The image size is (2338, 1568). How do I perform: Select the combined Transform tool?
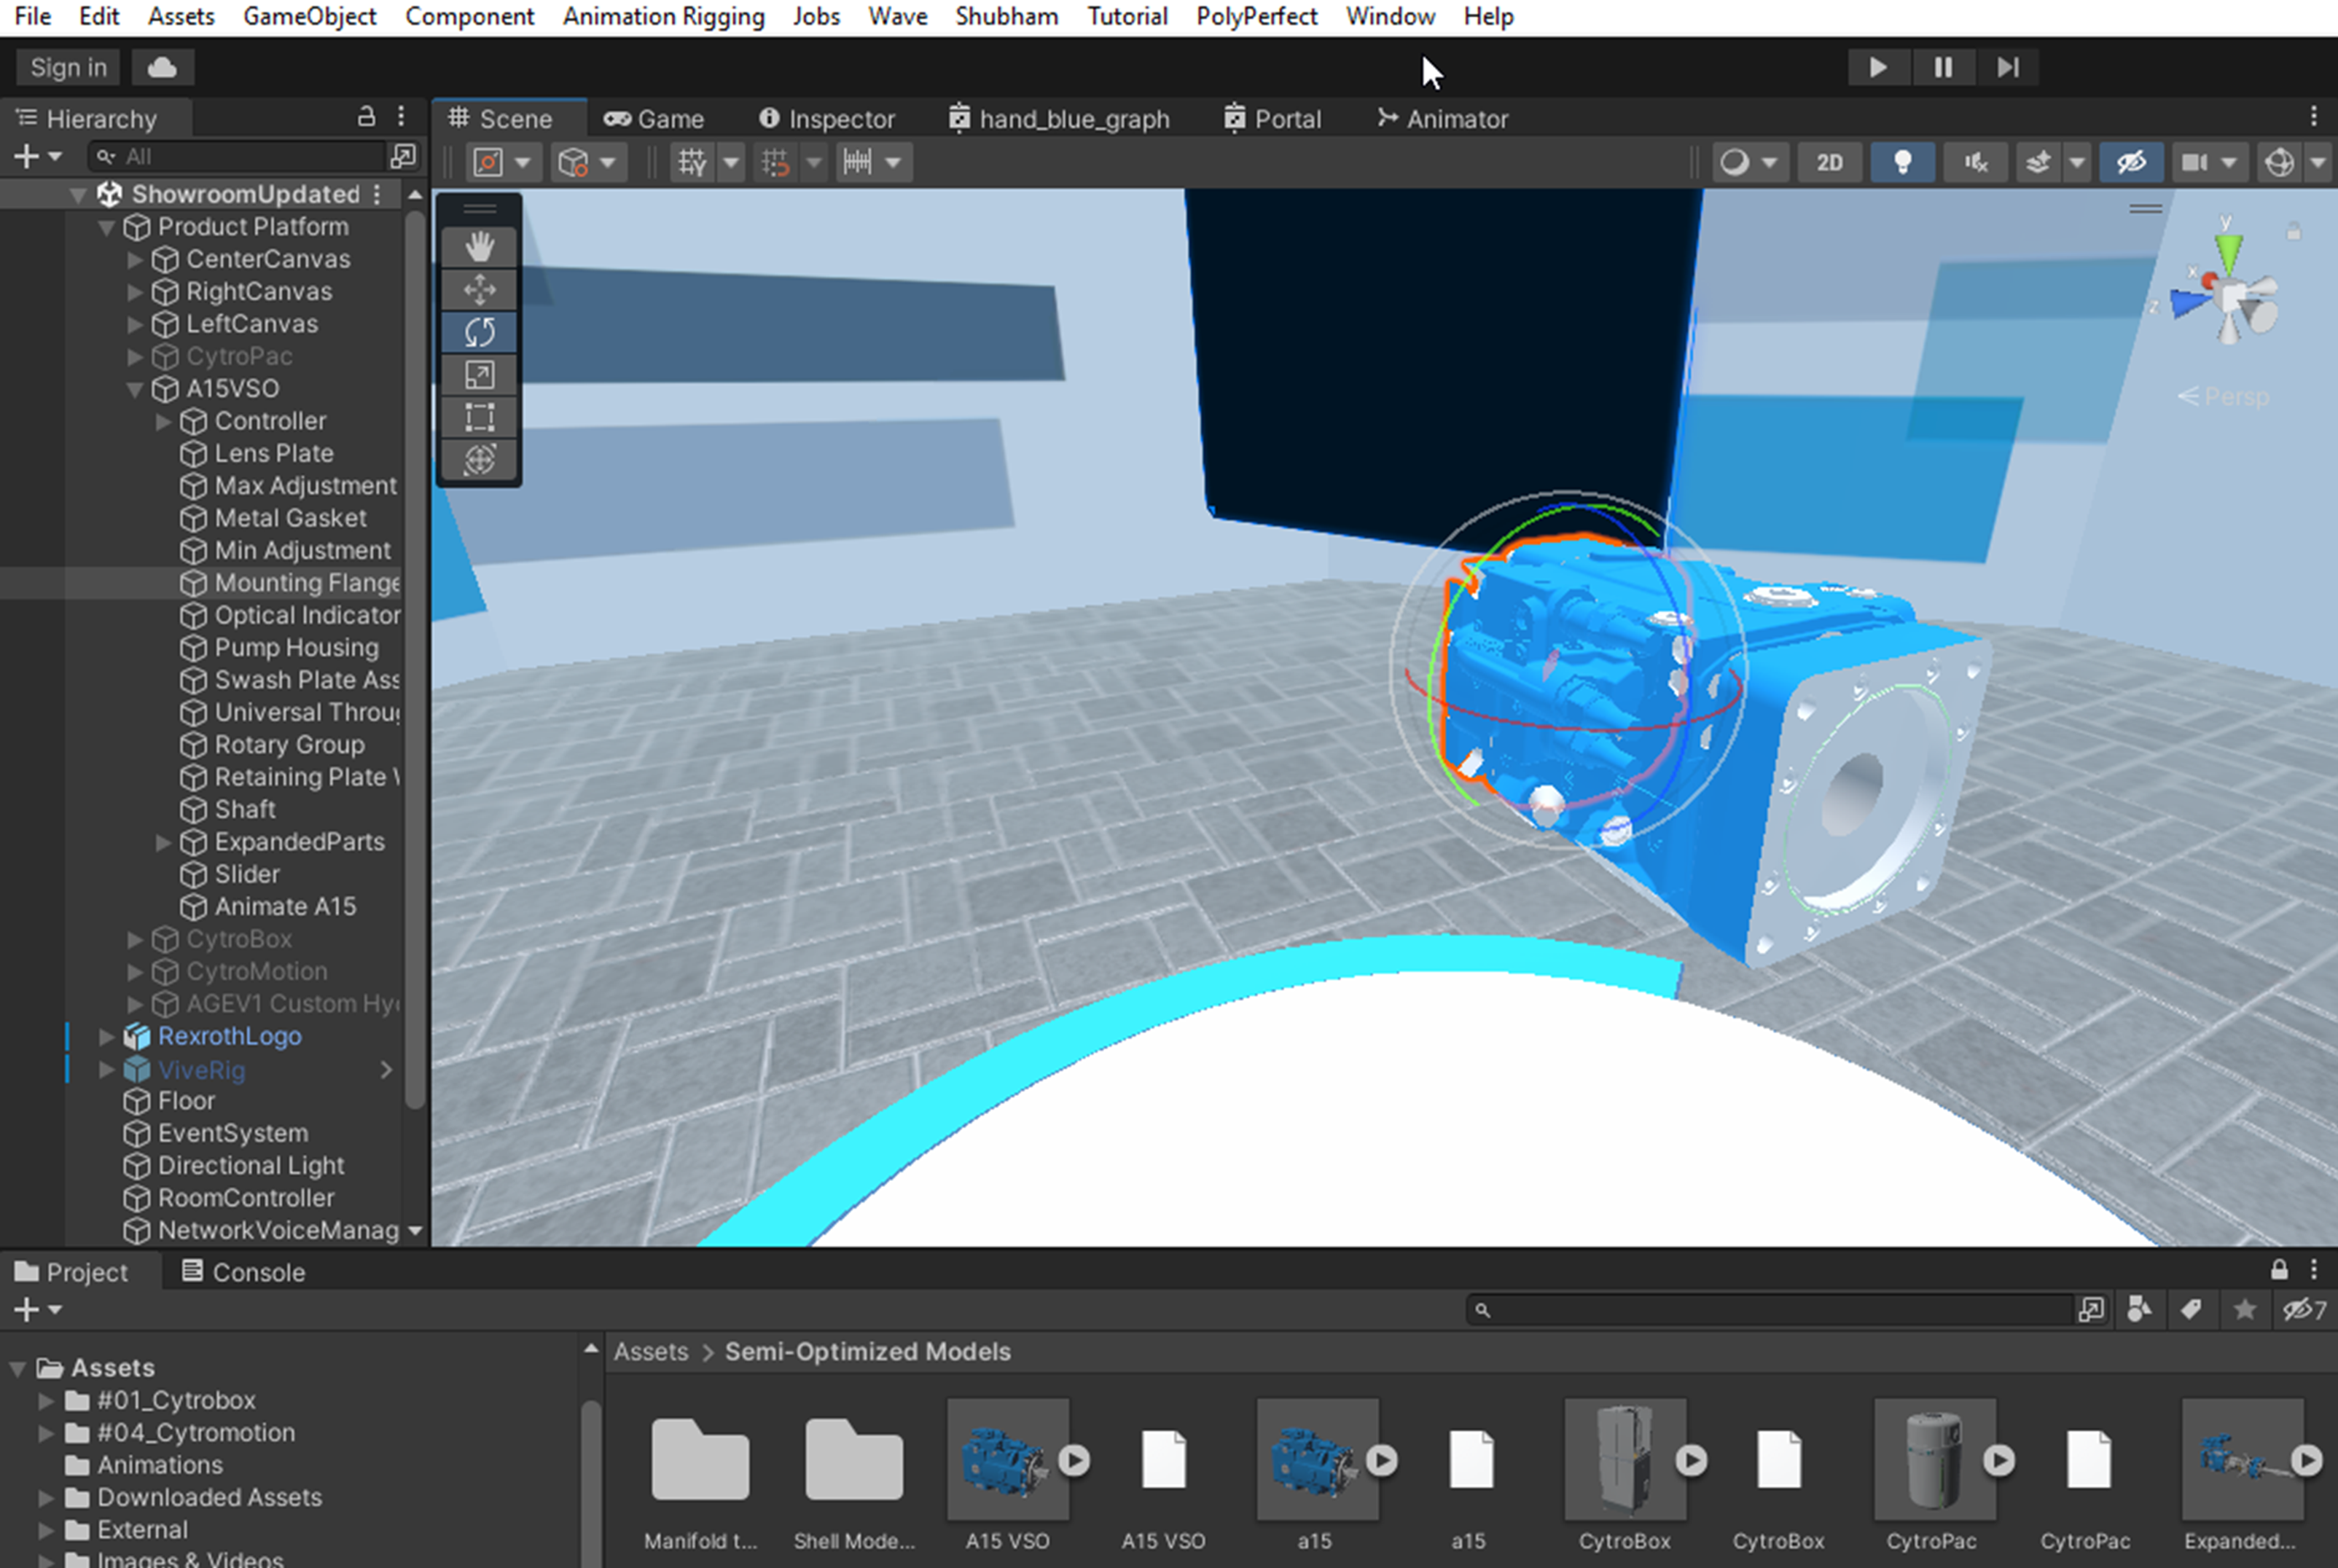(x=480, y=460)
